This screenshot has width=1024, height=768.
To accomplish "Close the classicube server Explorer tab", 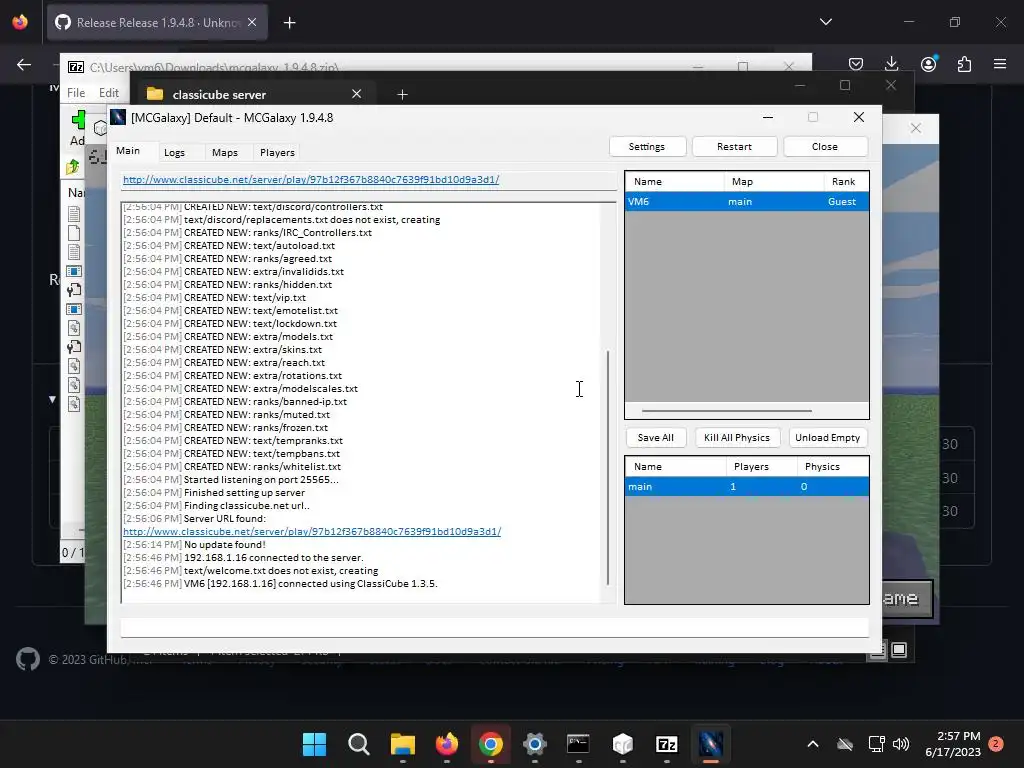I will tap(357, 94).
